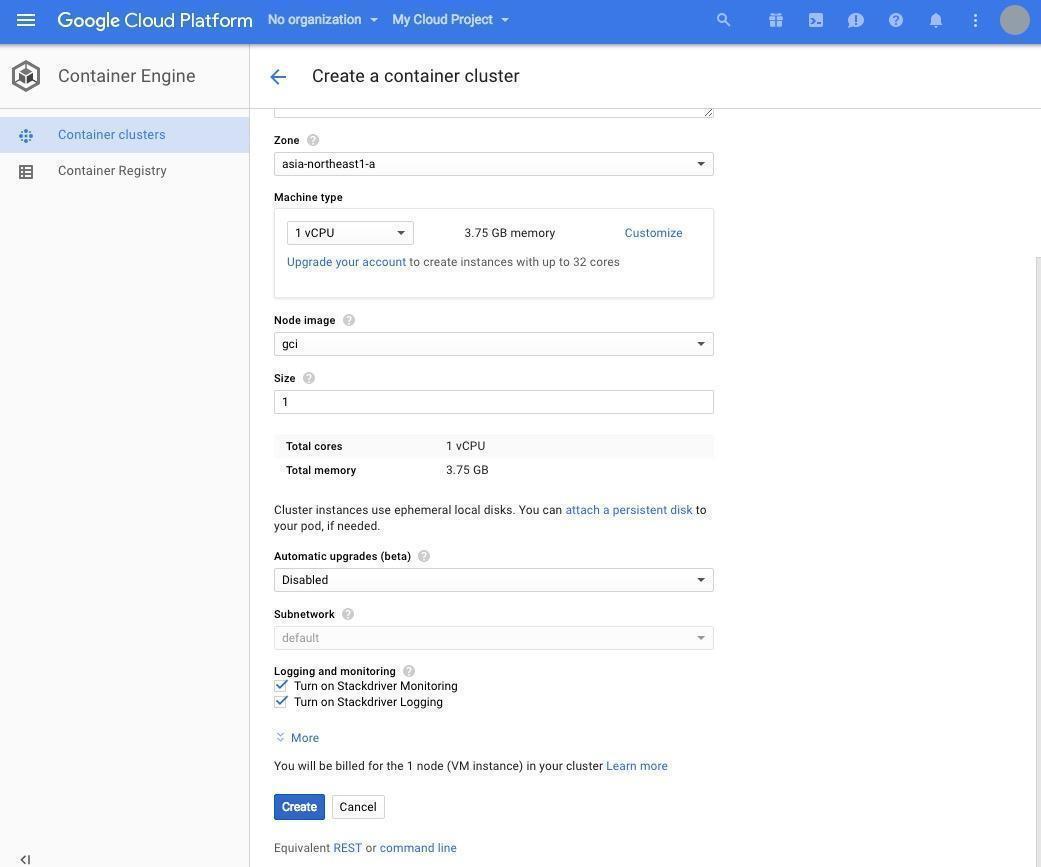Click the Container Engine hexagon logo
1041x867 pixels.
click(26, 76)
